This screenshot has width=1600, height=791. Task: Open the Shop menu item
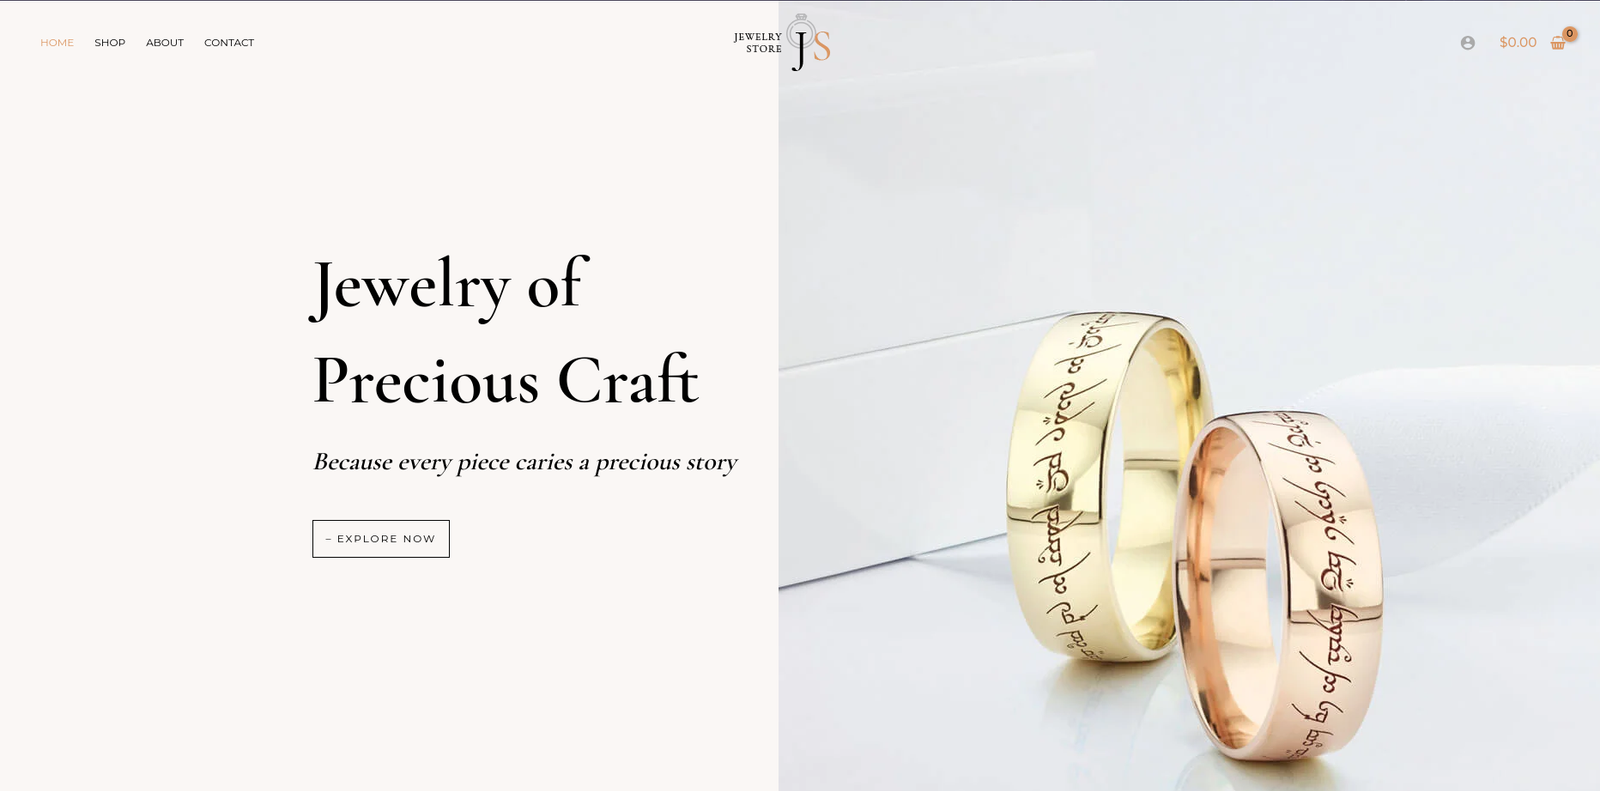(x=110, y=43)
